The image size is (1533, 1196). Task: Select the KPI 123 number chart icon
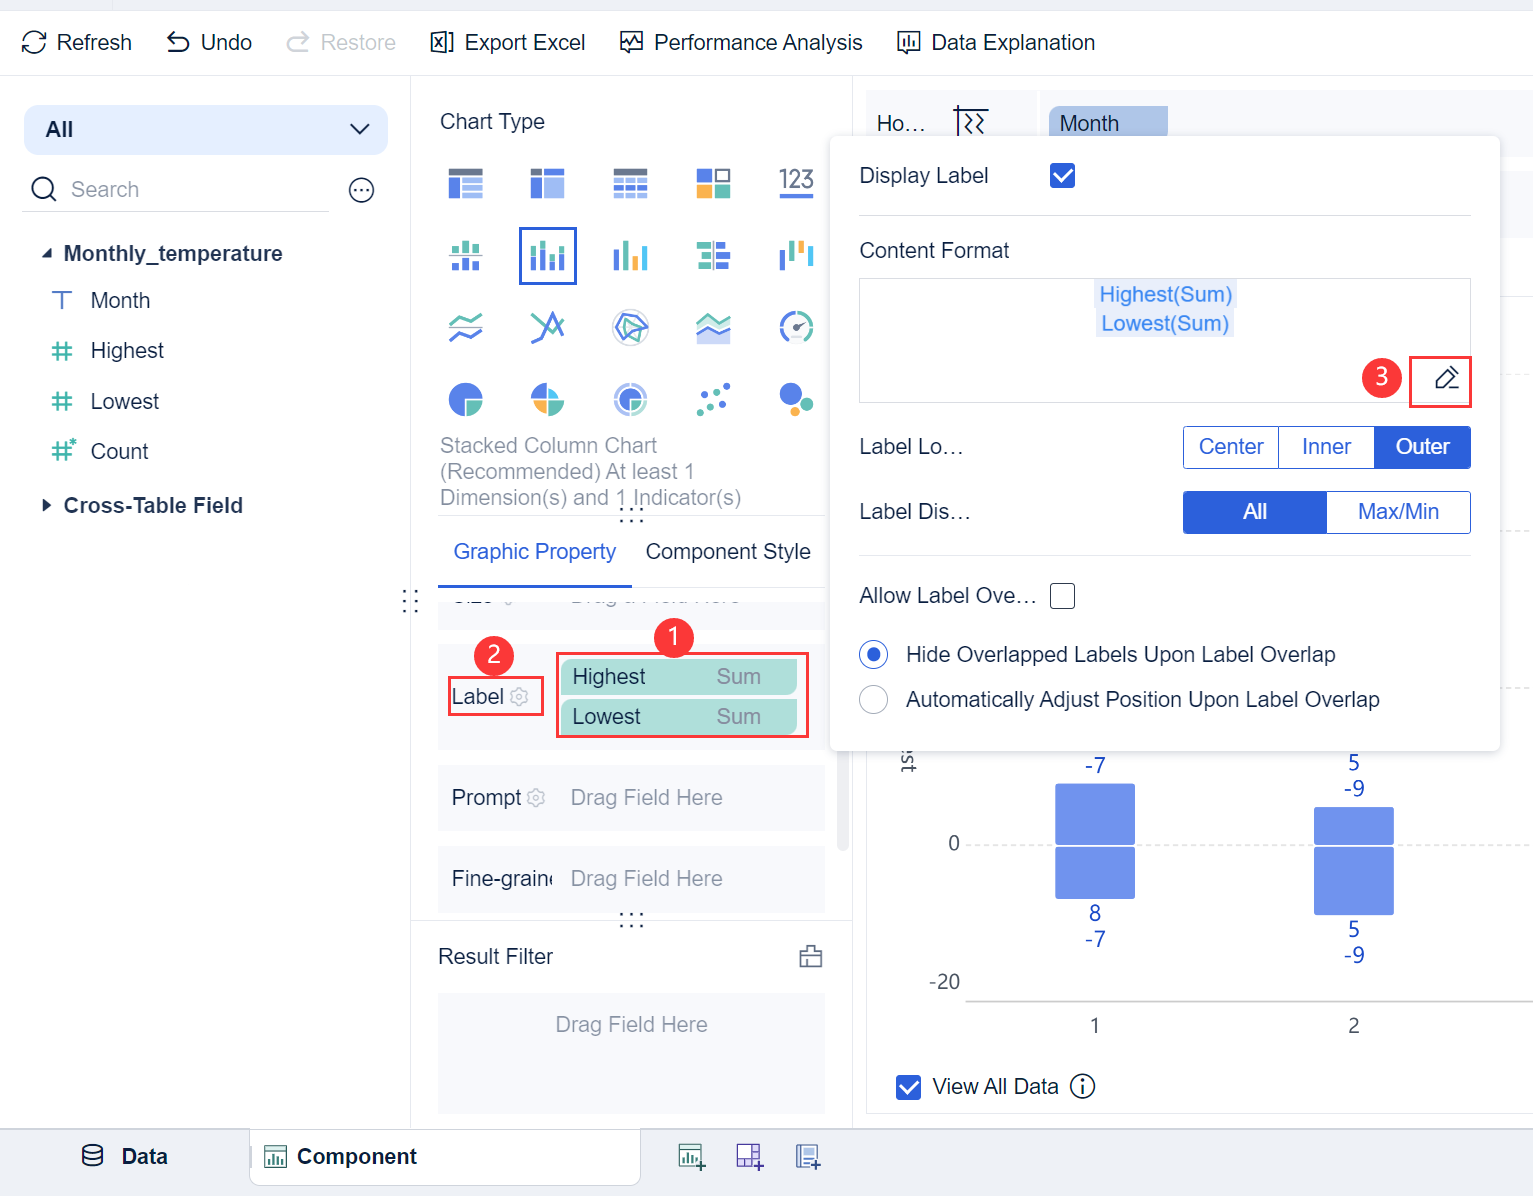pos(796,182)
